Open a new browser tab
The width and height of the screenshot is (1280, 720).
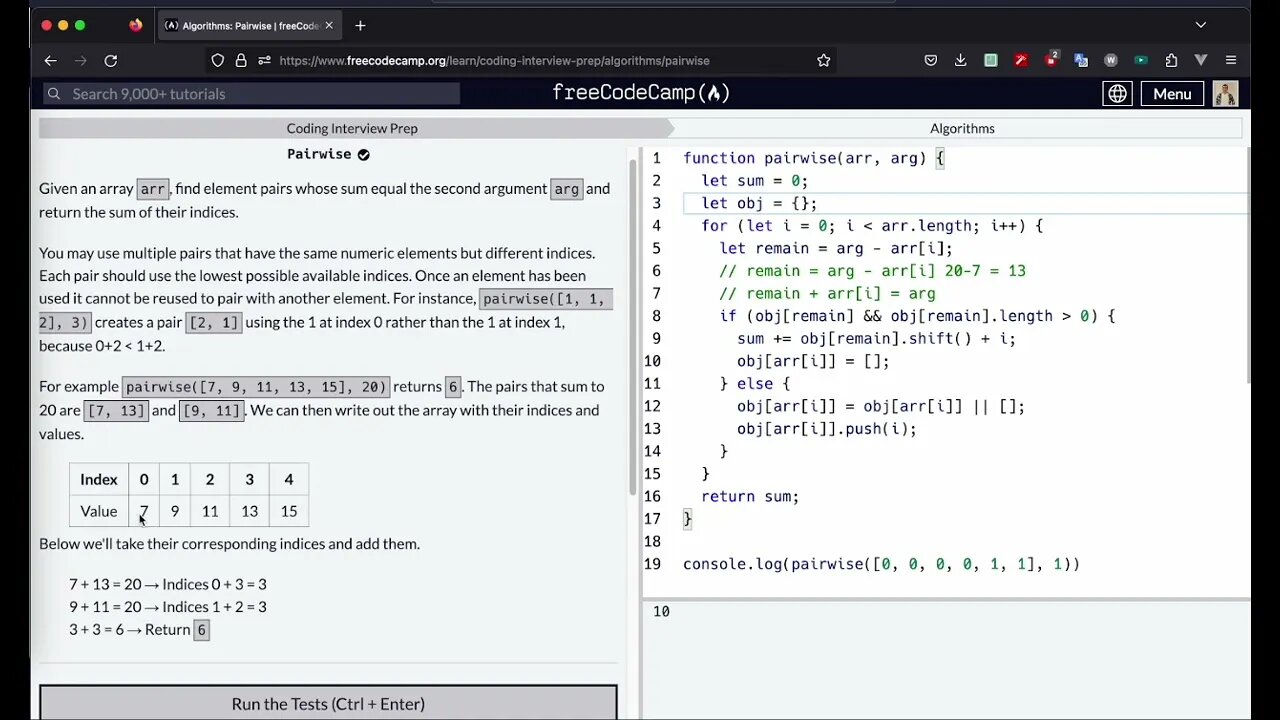coord(360,25)
